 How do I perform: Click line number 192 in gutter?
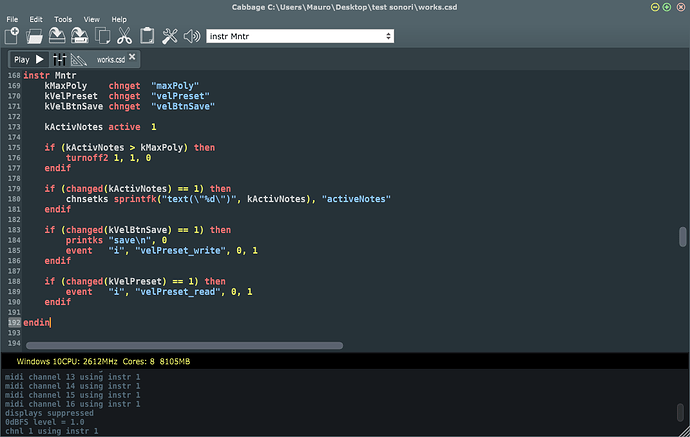coord(14,323)
